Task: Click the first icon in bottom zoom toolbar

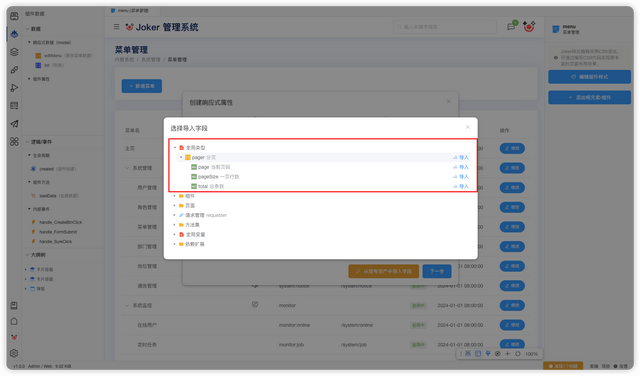Action: click(468, 354)
